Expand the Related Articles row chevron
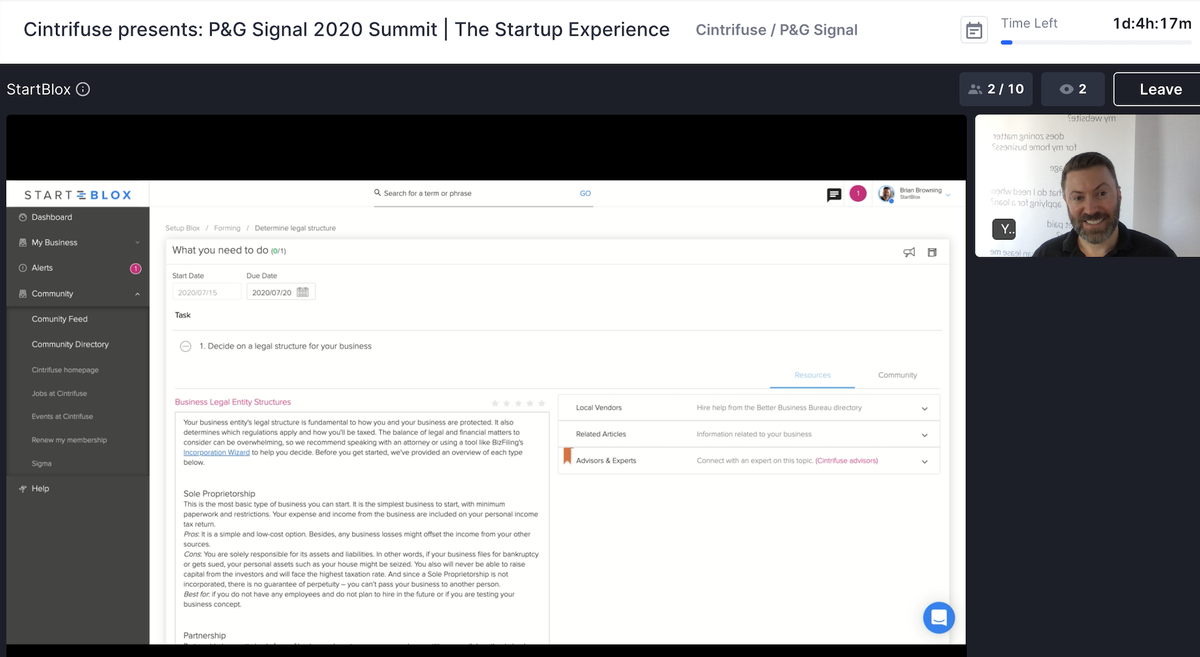The height and width of the screenshot is (657, 1200). (925, 435)
